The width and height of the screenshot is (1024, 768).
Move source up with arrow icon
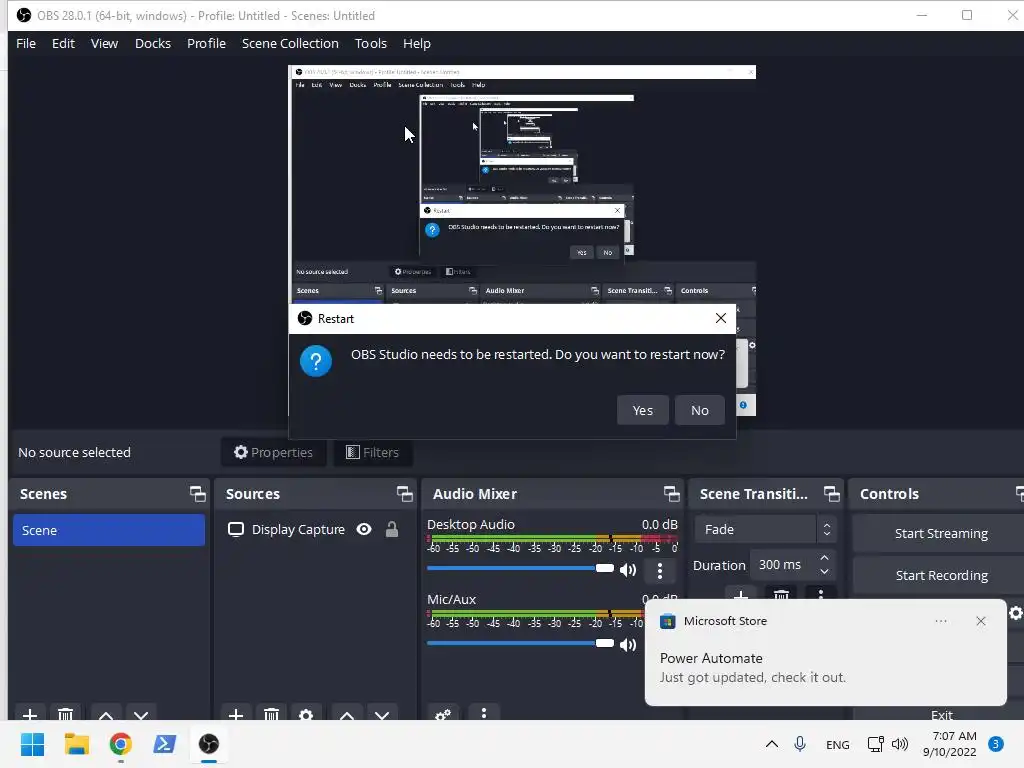[x=347, y=714]
